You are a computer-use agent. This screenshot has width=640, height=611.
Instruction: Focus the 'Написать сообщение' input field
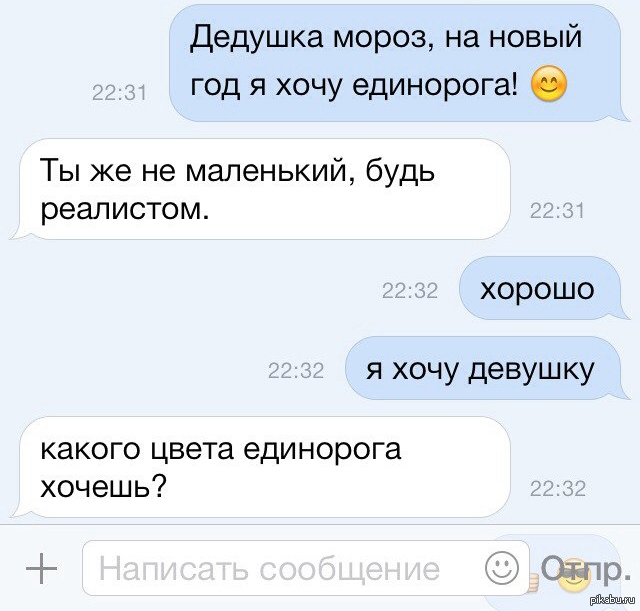pyautogui.click(x=306, y=569)
